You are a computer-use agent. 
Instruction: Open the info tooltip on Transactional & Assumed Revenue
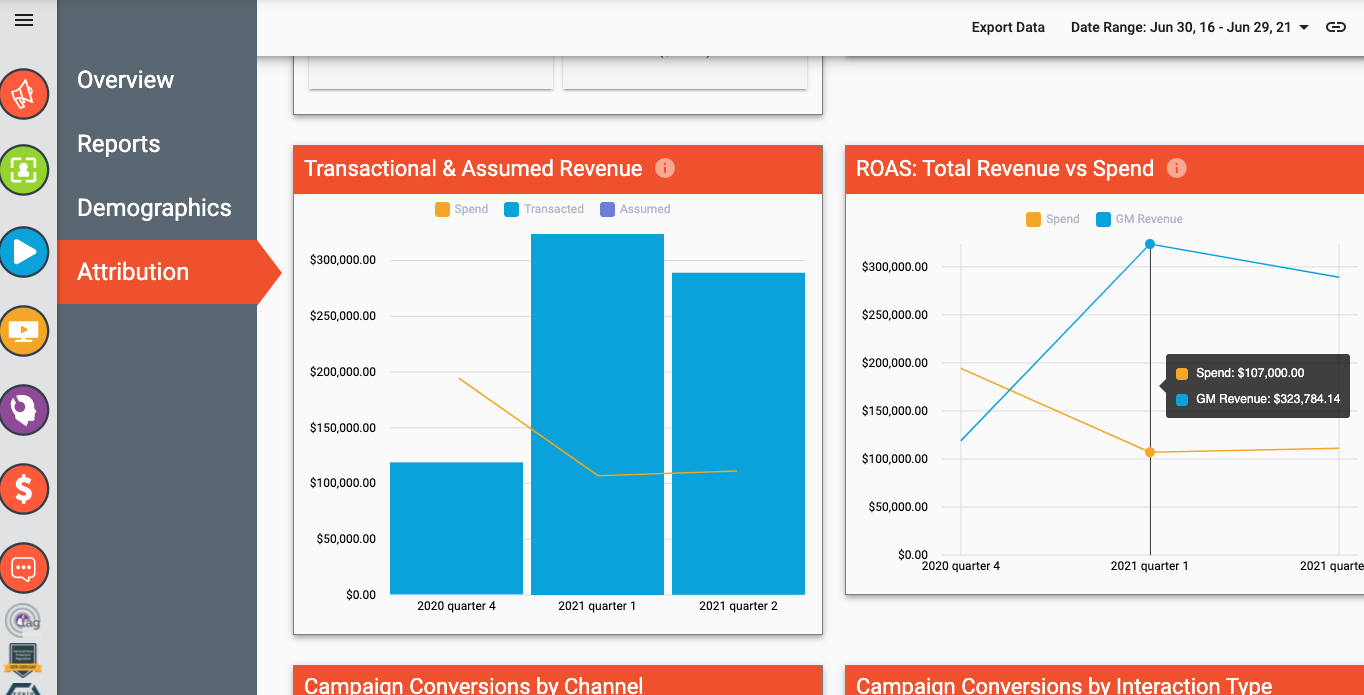click(664, 168)
